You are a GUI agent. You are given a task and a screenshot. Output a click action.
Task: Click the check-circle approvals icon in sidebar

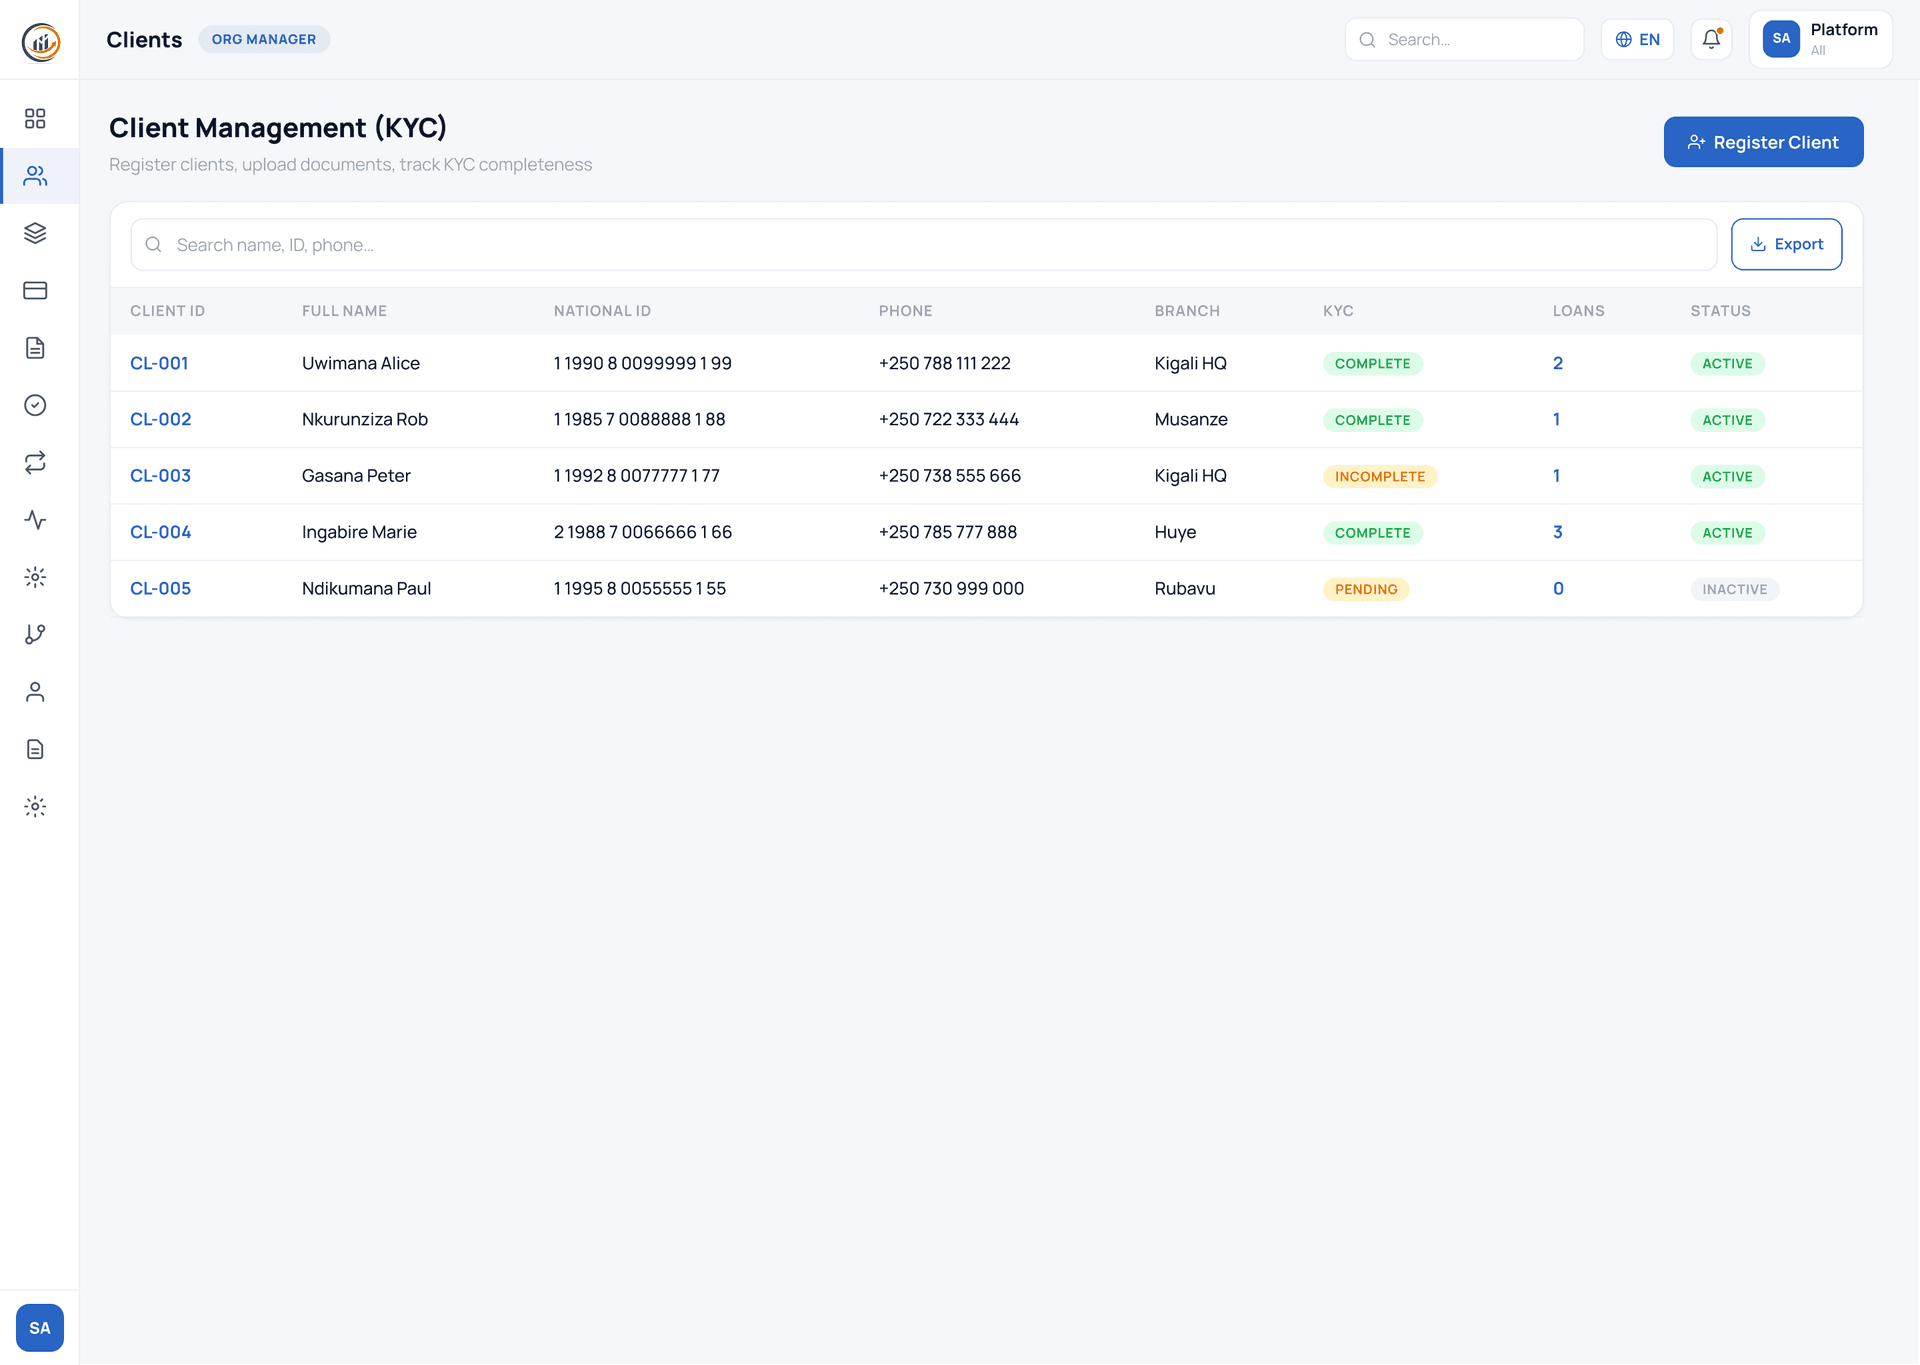(x=36, y=405)
